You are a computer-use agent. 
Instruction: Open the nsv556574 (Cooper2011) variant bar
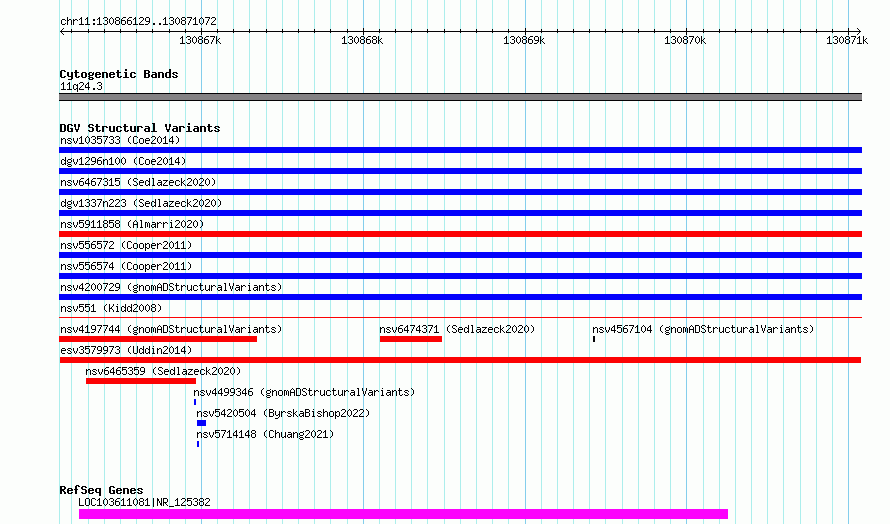pos(460,276)
